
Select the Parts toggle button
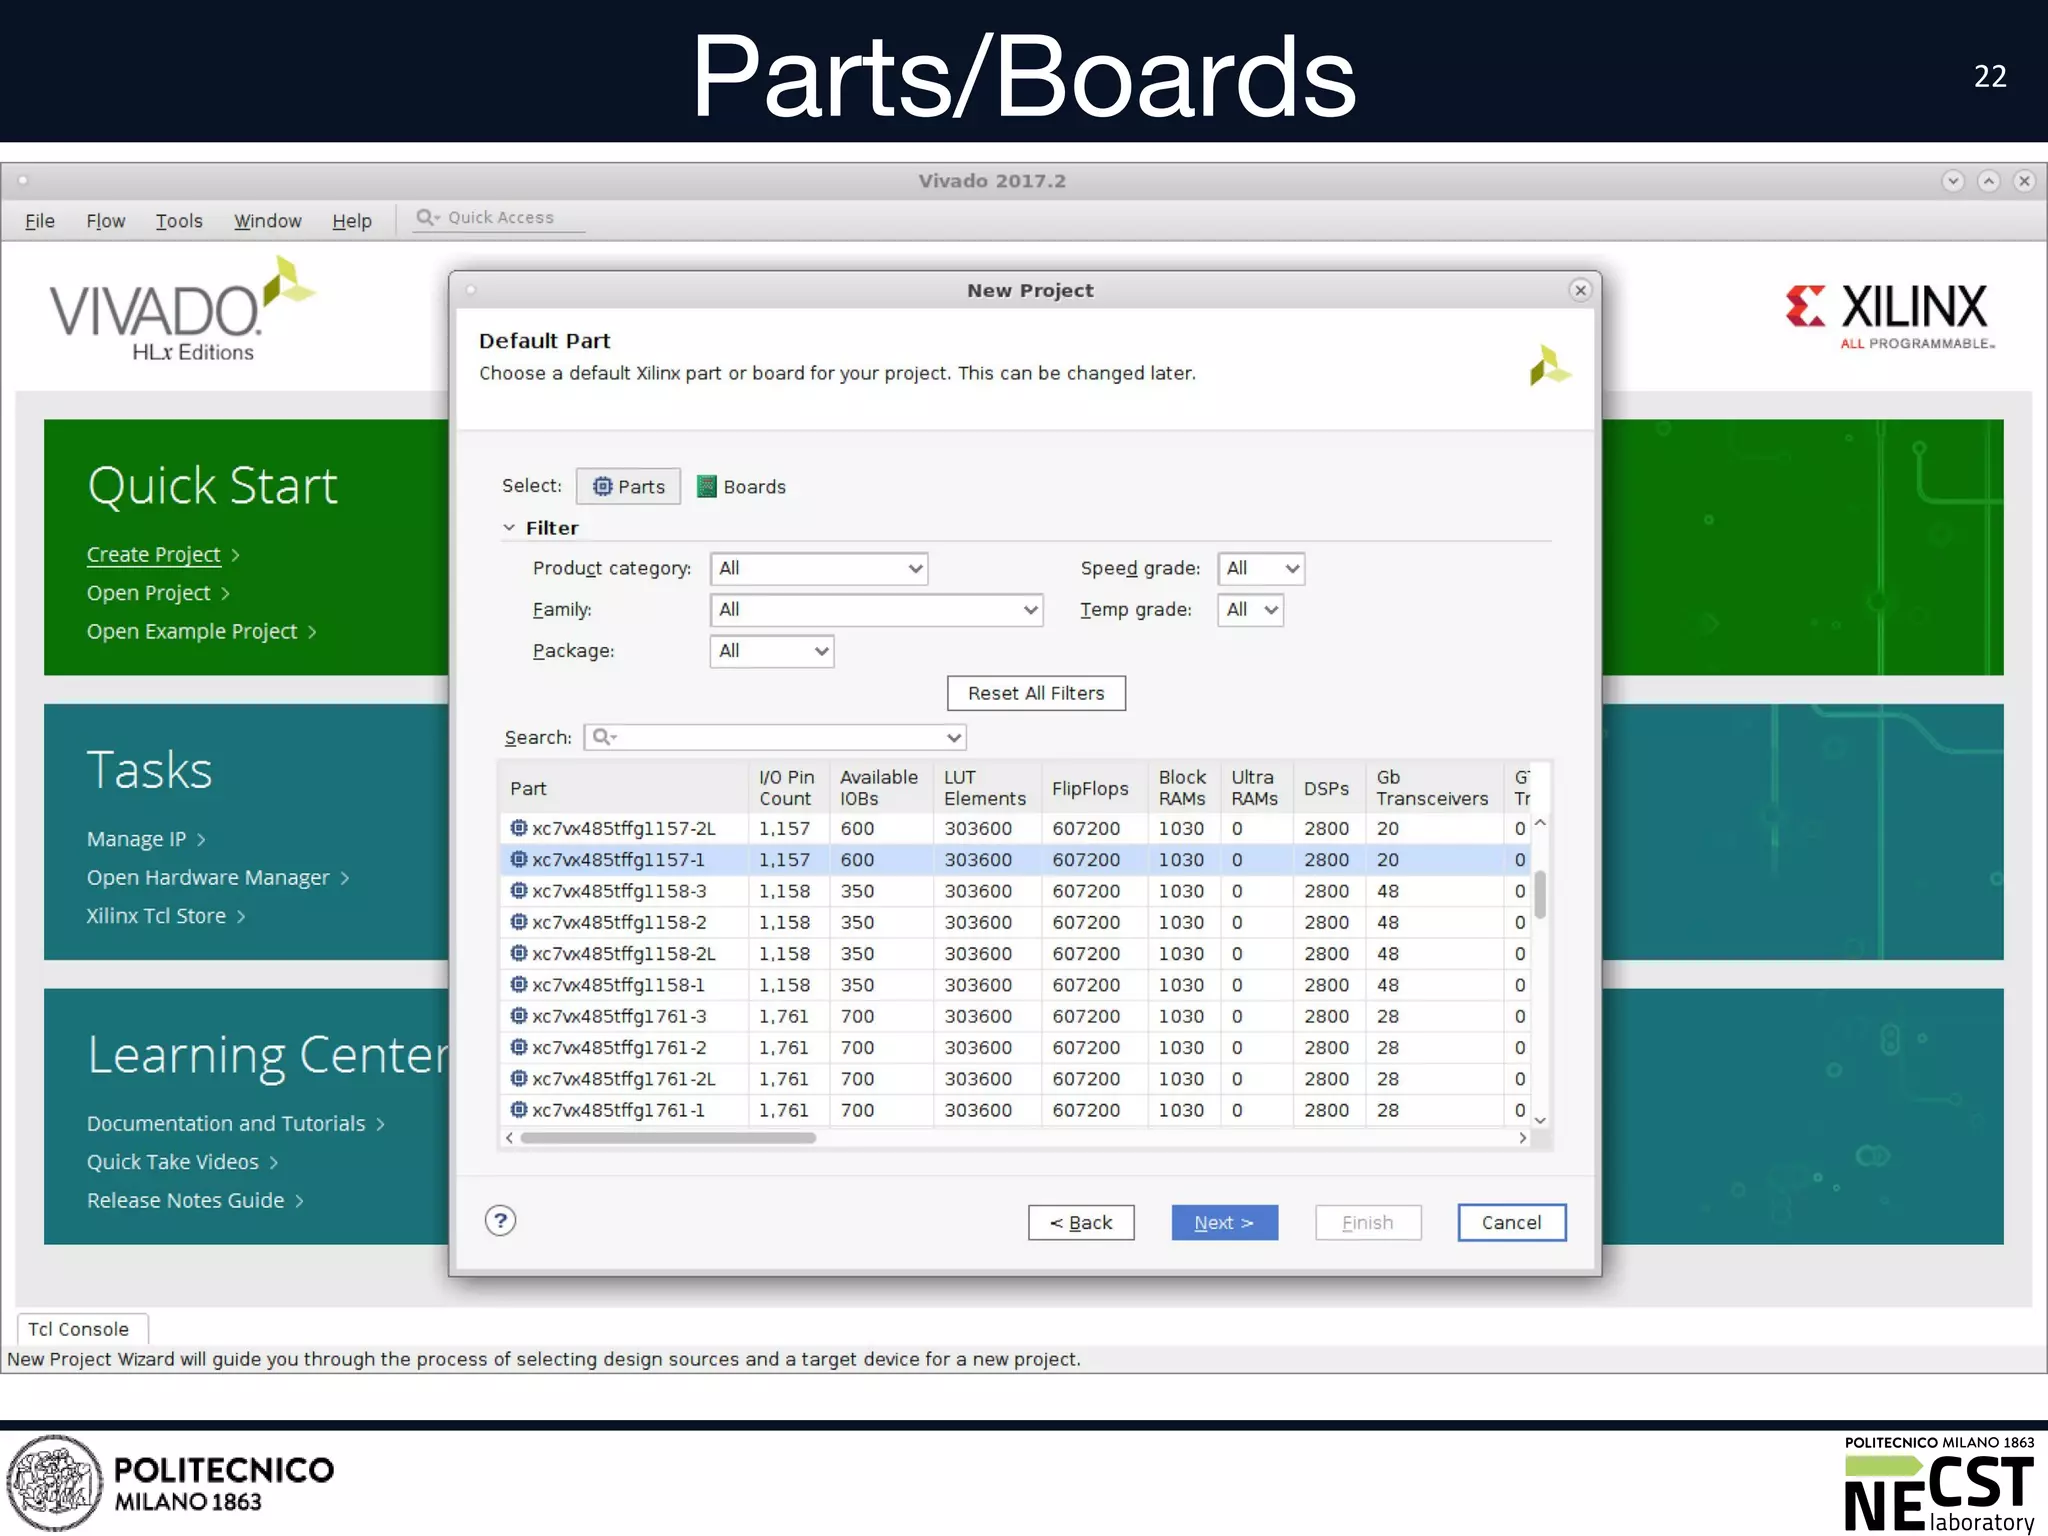click(x=628, y=486)
